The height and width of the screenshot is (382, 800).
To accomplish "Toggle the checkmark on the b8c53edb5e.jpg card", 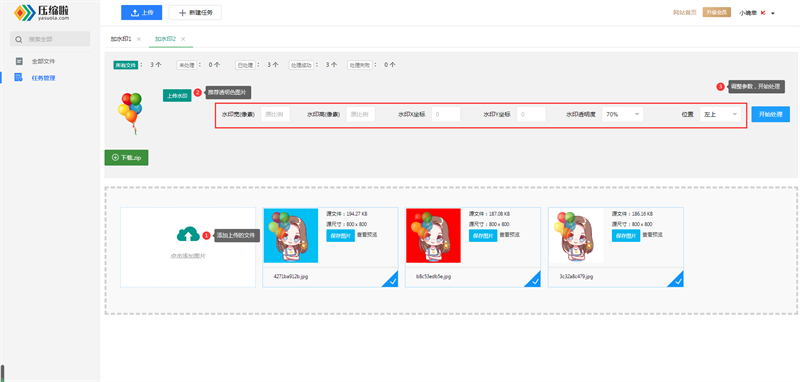I will tap(534, 280).
